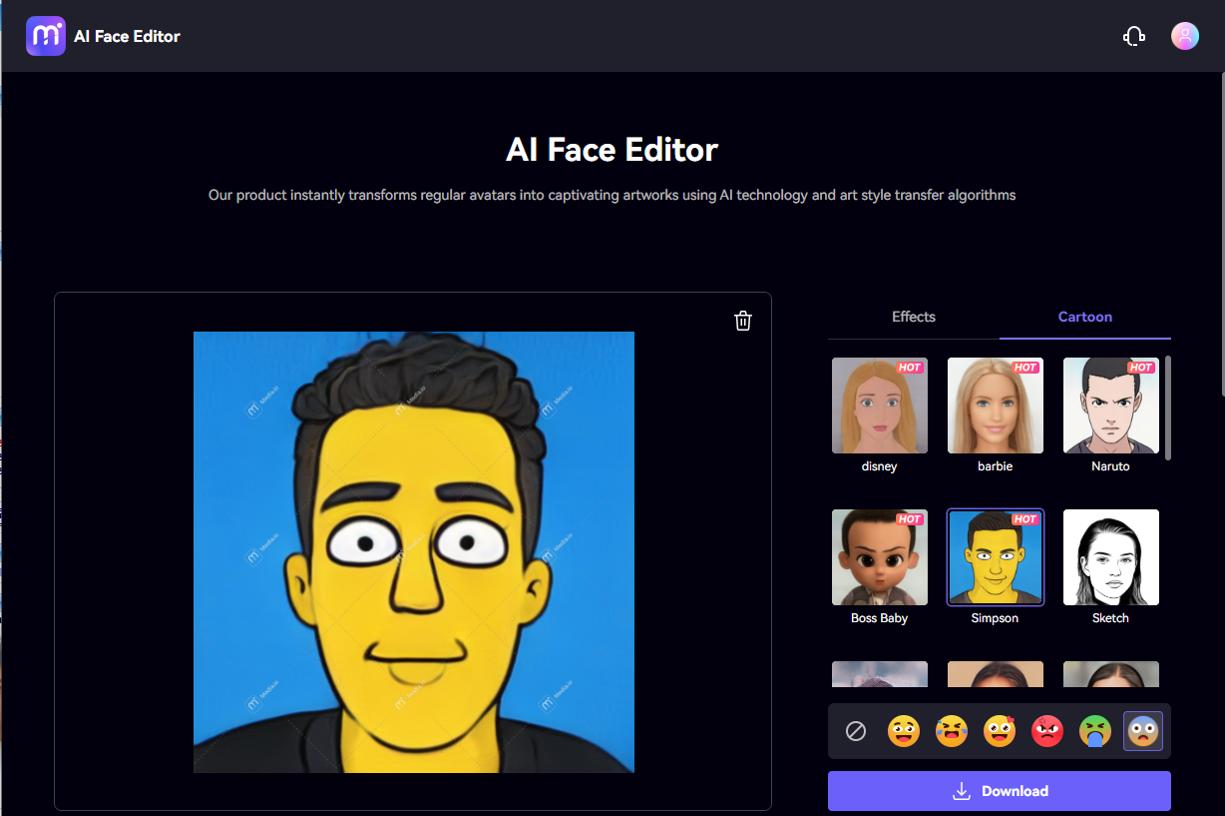
Task: Select the barbie style preset
Action: (995, 405)
